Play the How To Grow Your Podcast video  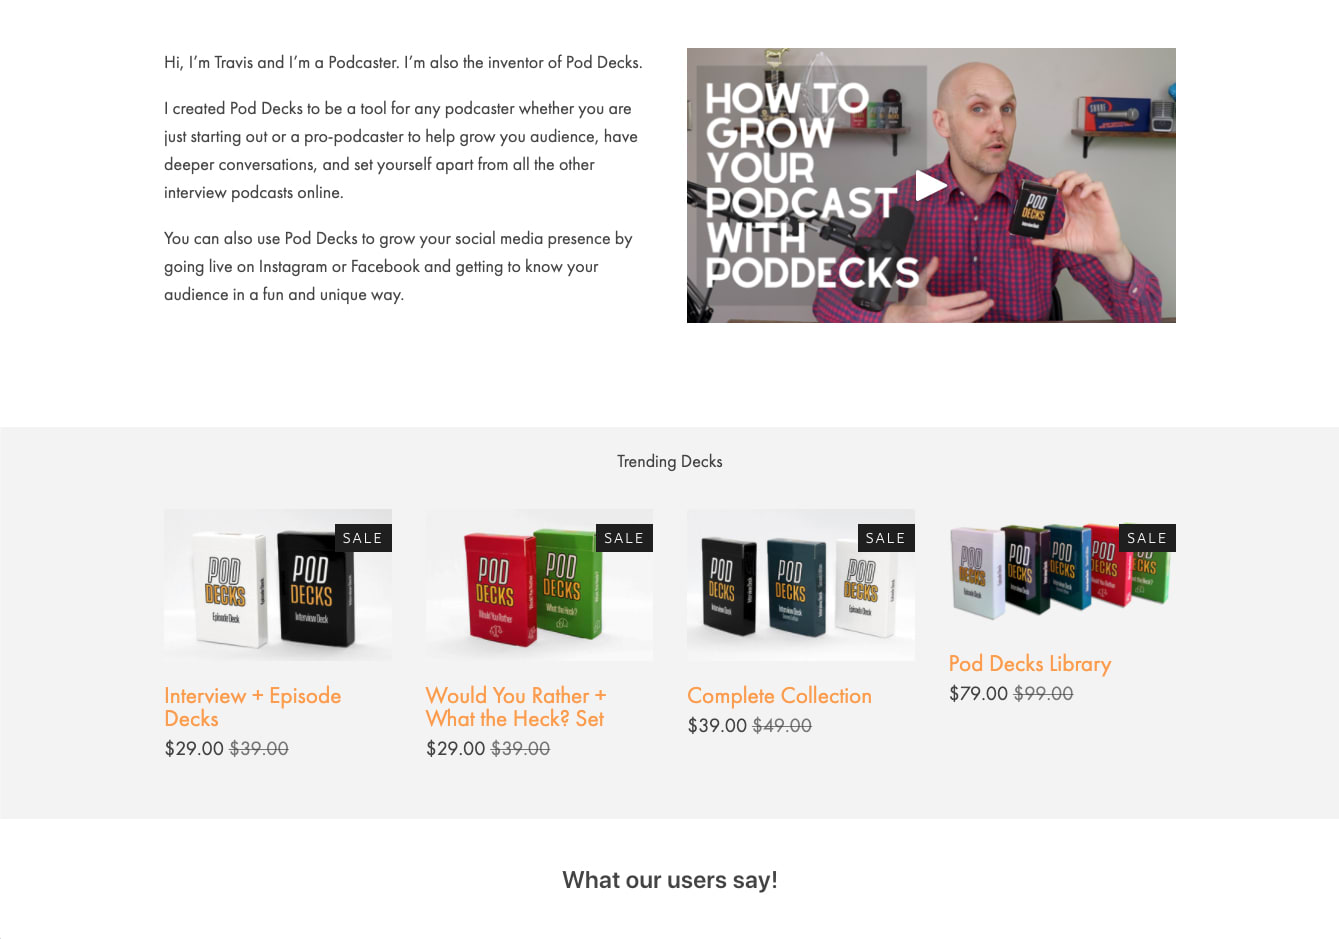pyautogui.click(x=931, y=185)
